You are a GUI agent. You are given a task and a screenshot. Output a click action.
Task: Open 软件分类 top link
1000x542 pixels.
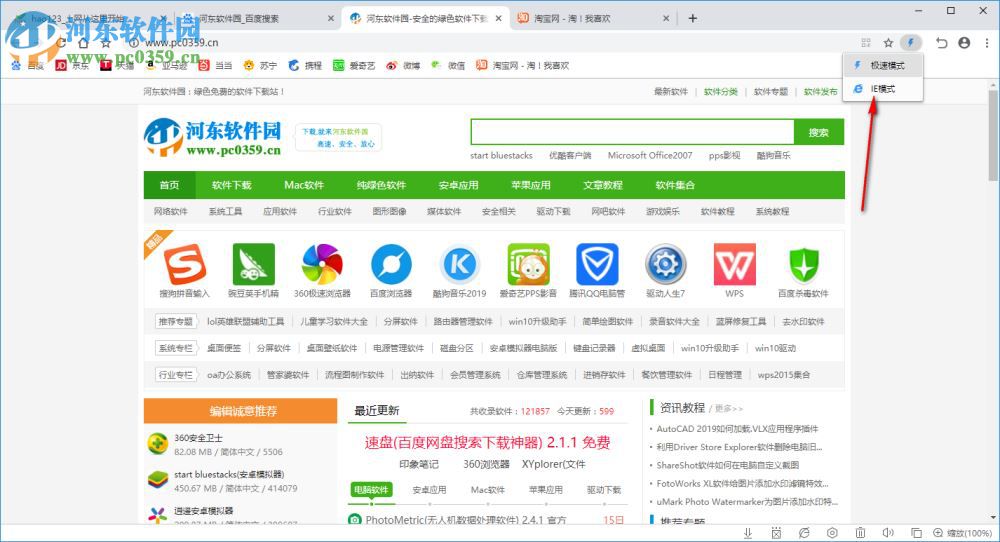[x=721, y=92]
